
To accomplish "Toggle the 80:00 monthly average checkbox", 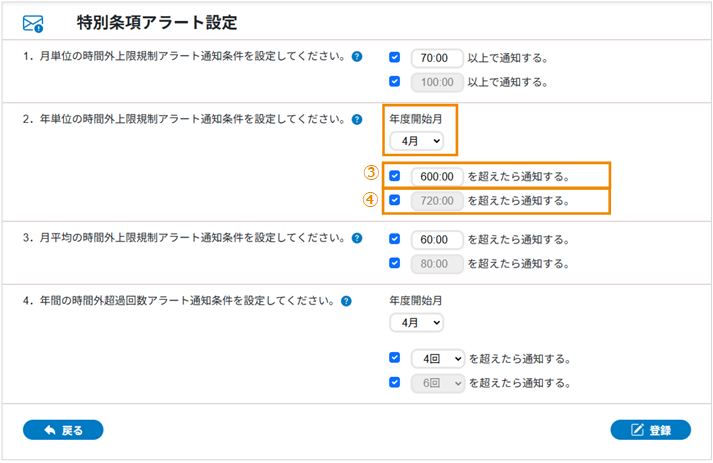I will pyautogui.click(x=395, y=264).
